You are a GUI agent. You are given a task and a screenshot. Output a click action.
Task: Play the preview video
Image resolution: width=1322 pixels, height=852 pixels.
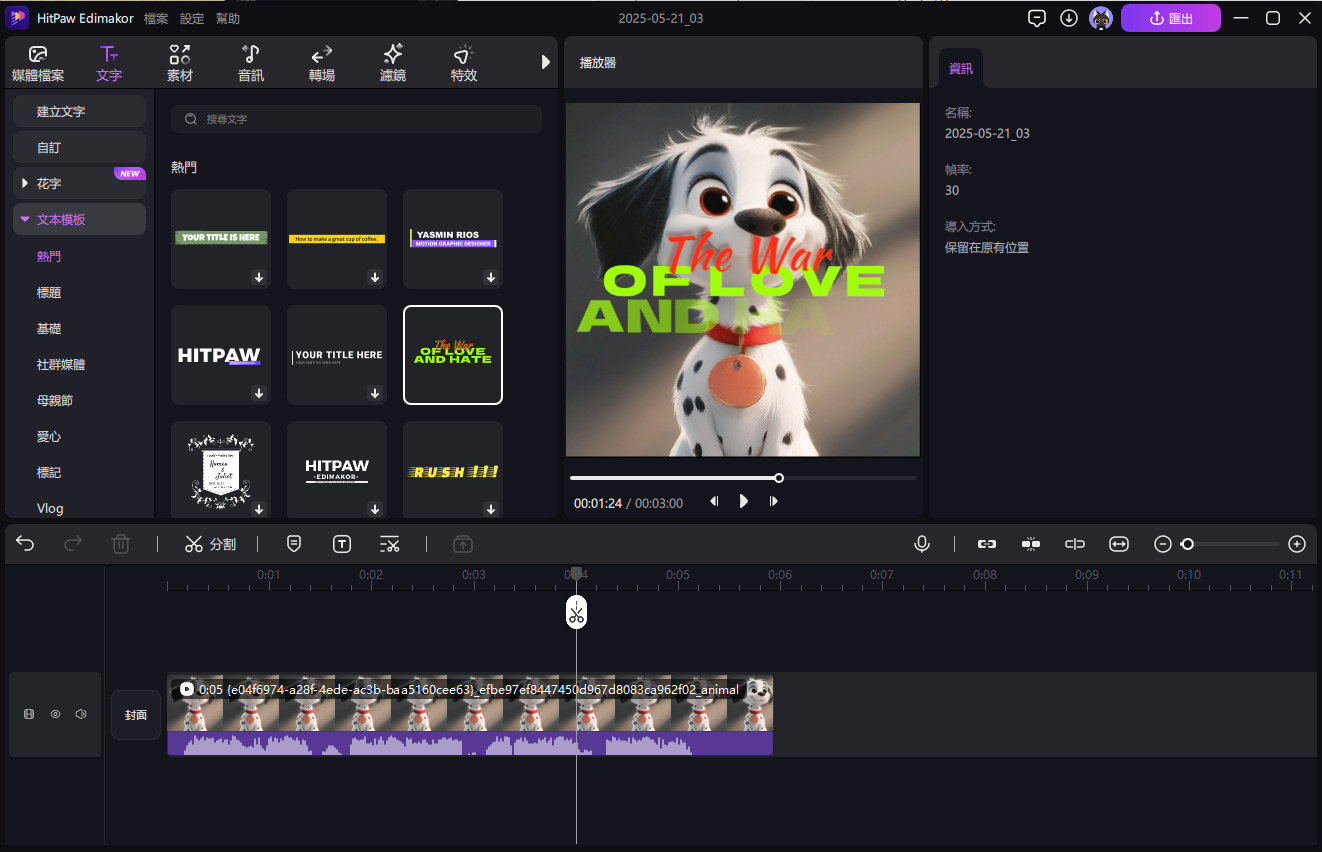coord(743,501)
